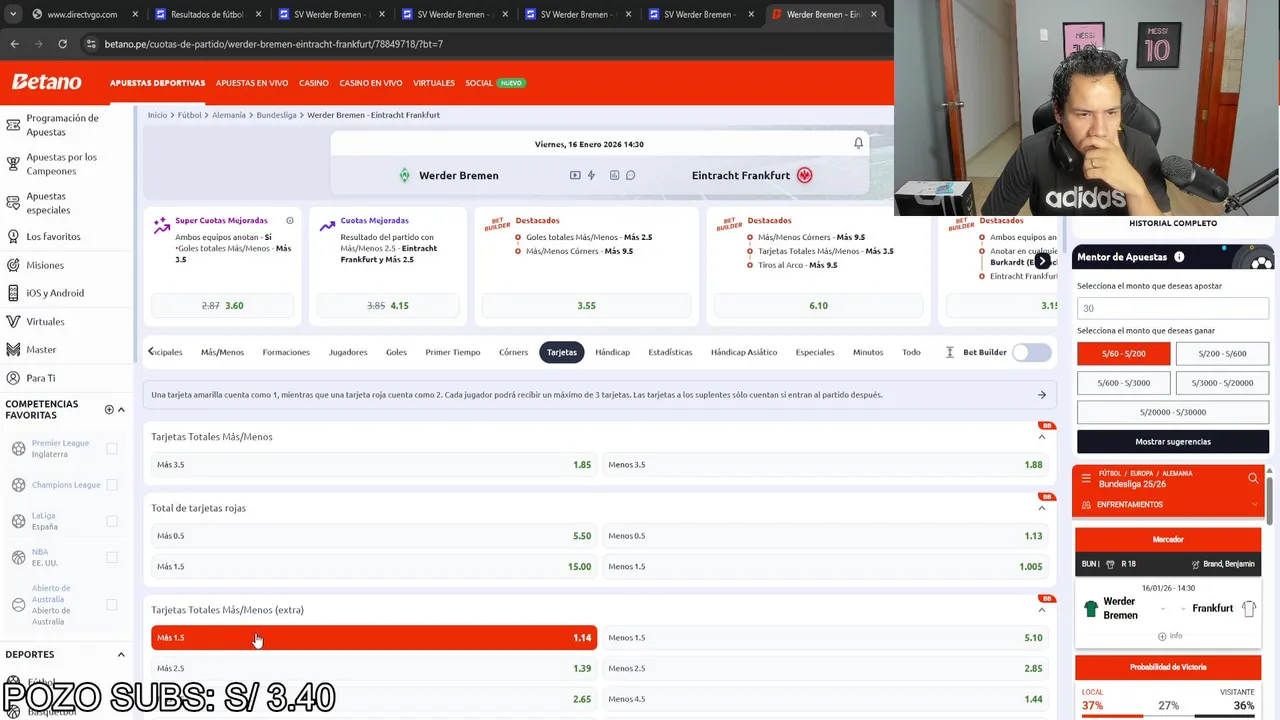Select Más 3.5 odds 1.85

(x=374, y=465)
